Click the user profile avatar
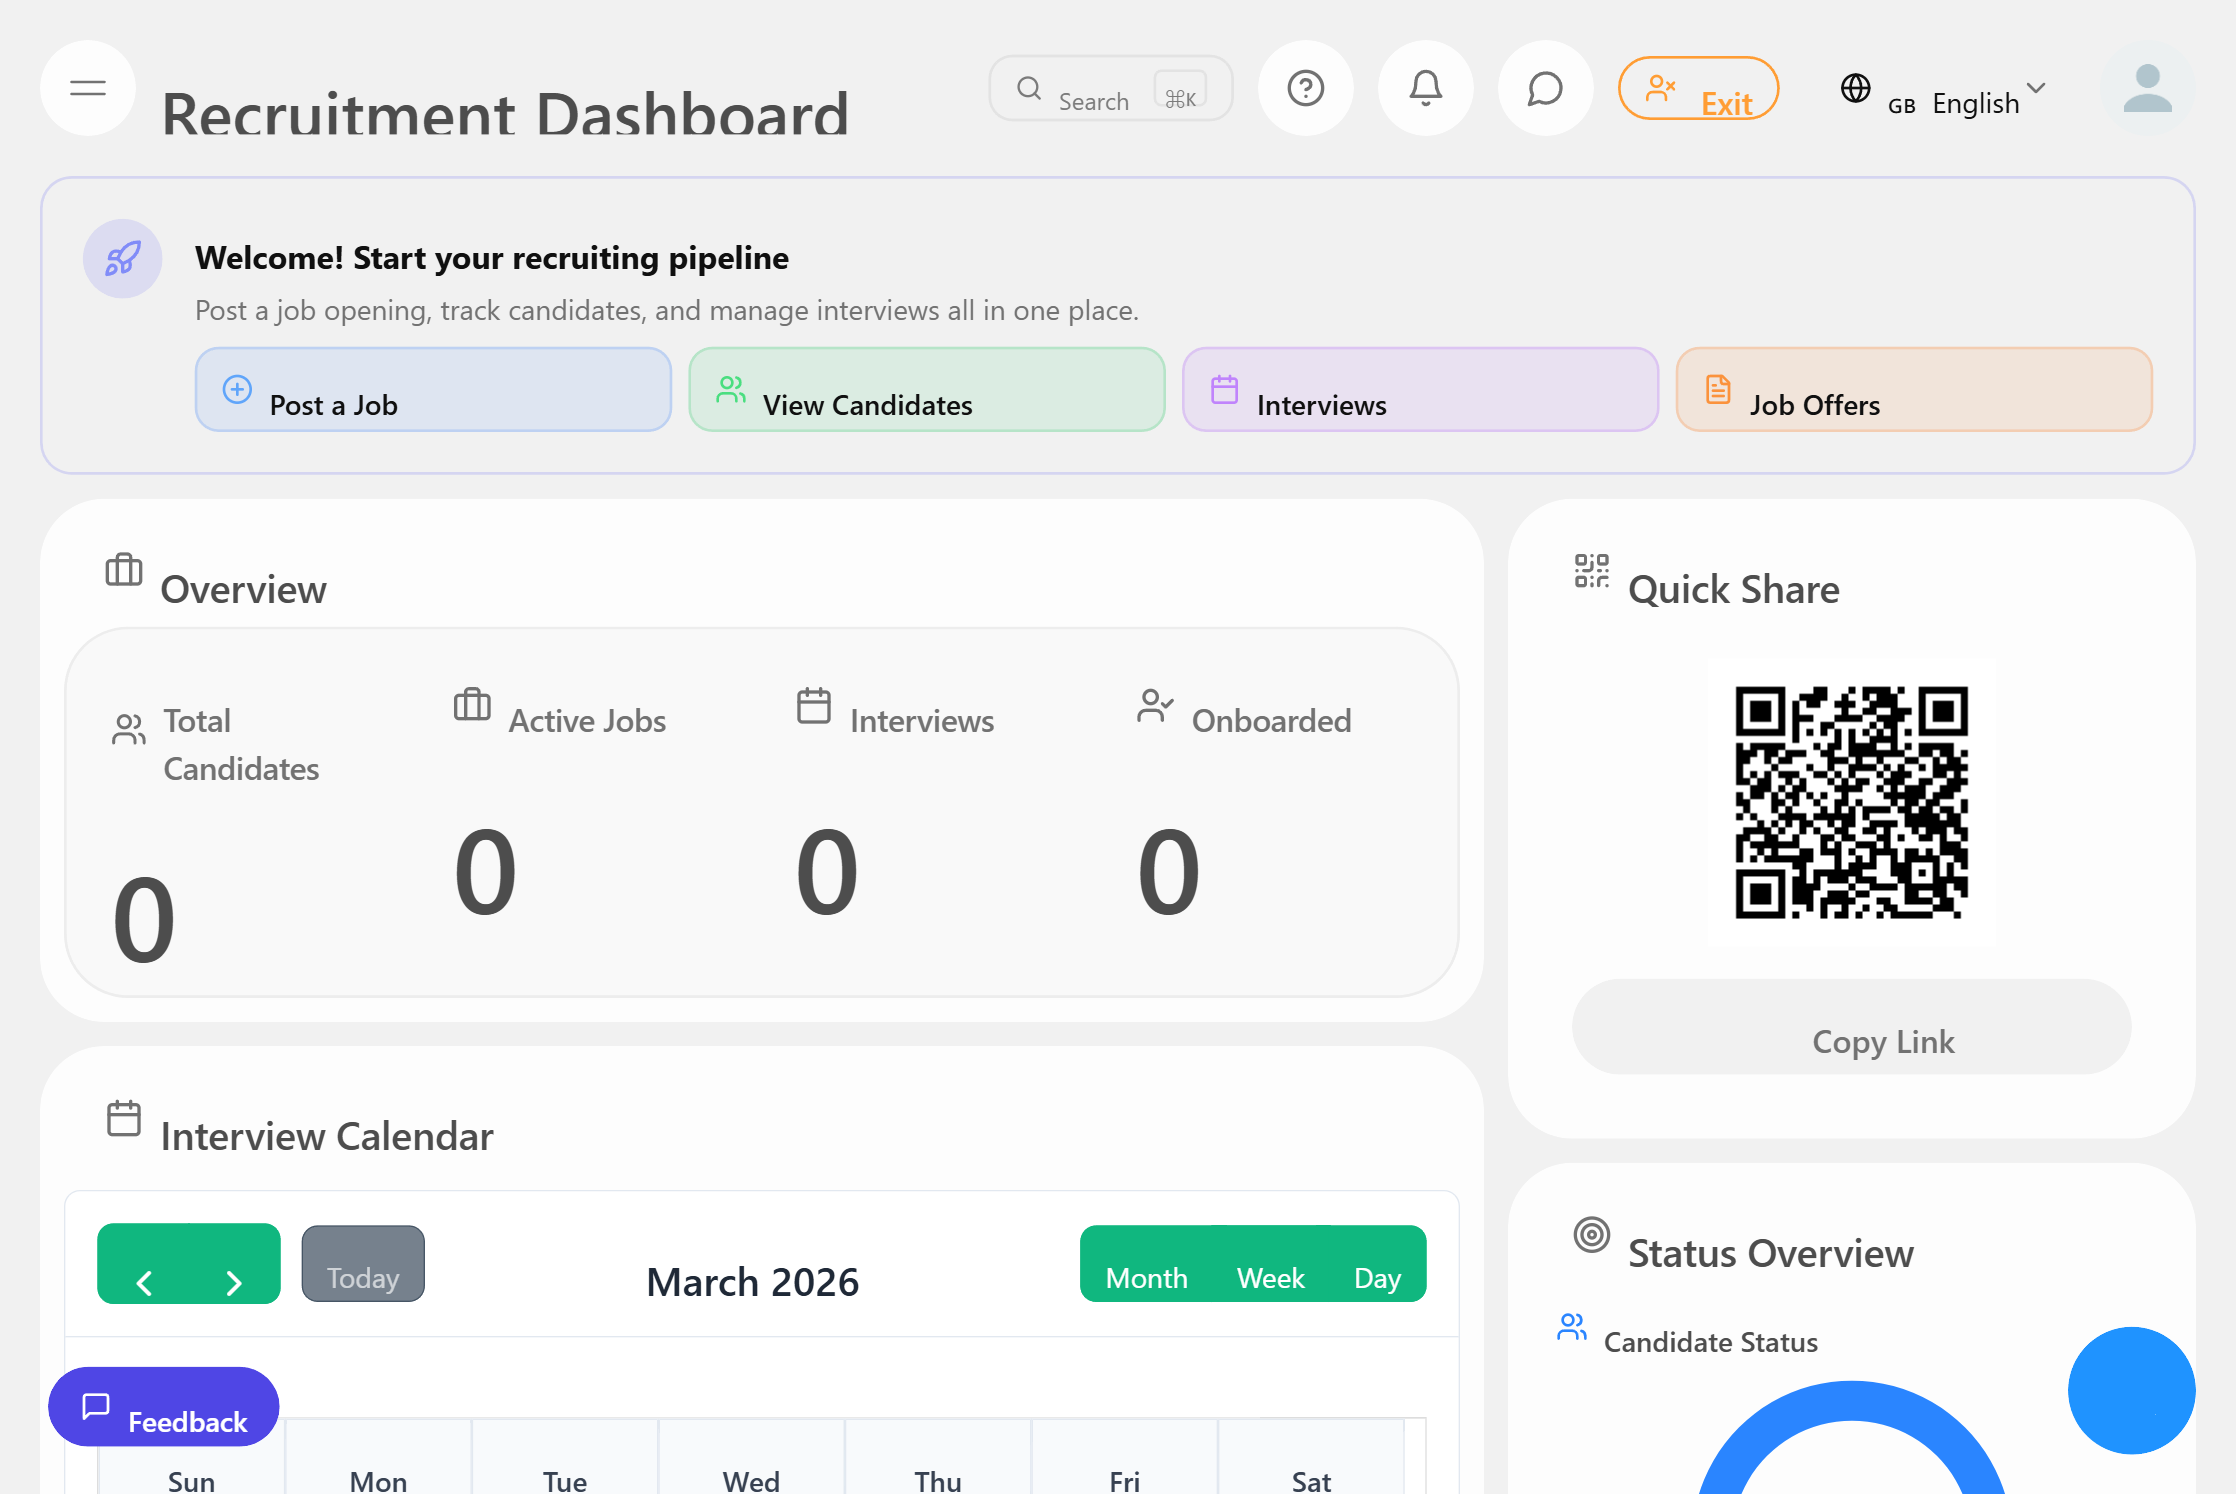This screenshot has width=2236, height=1494. pyautogui.click(x=2147, y=88)
